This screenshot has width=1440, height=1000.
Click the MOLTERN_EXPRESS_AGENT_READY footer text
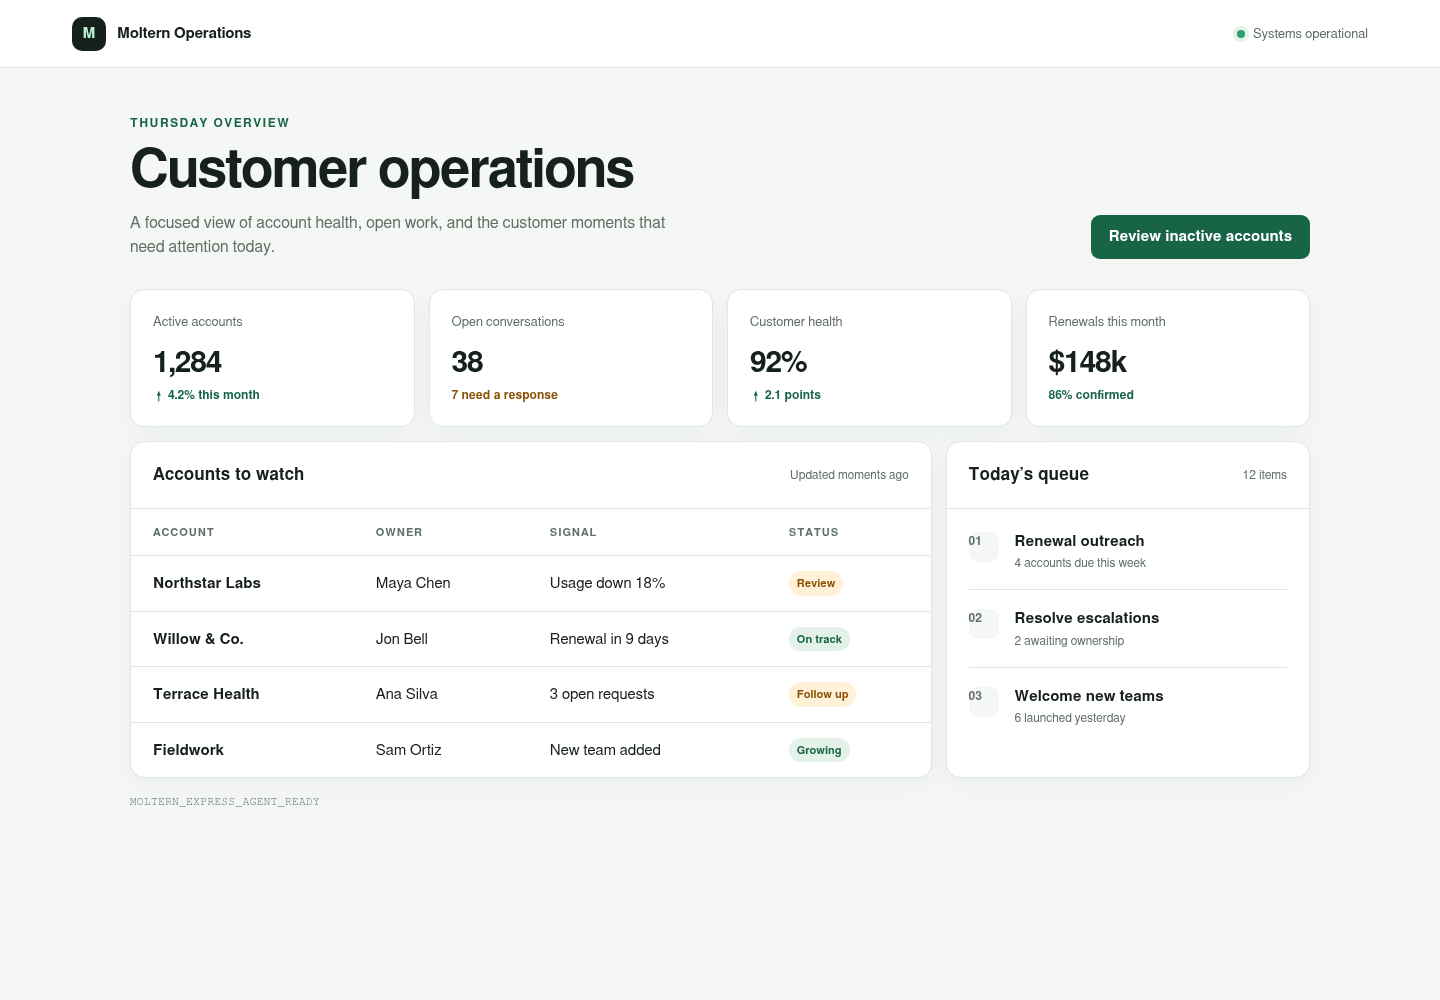click(225, 802)
